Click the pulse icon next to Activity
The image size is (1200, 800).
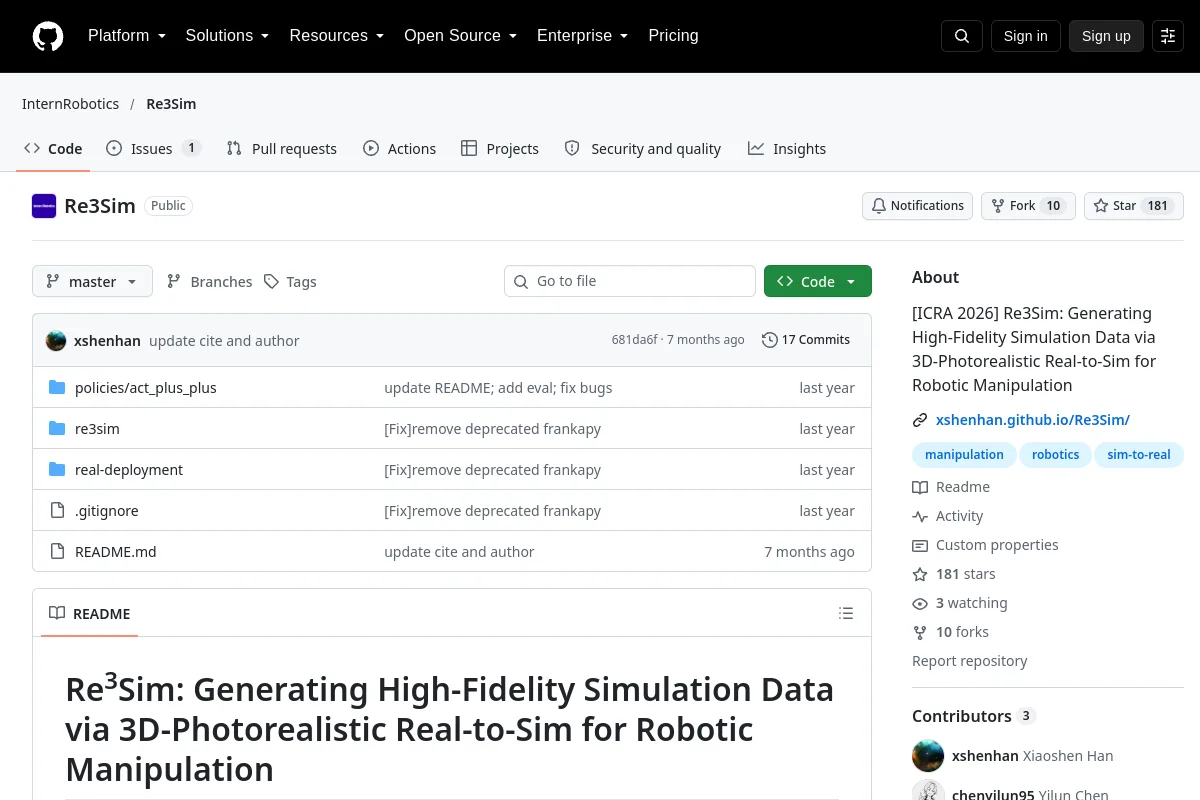tap(920, 516)
